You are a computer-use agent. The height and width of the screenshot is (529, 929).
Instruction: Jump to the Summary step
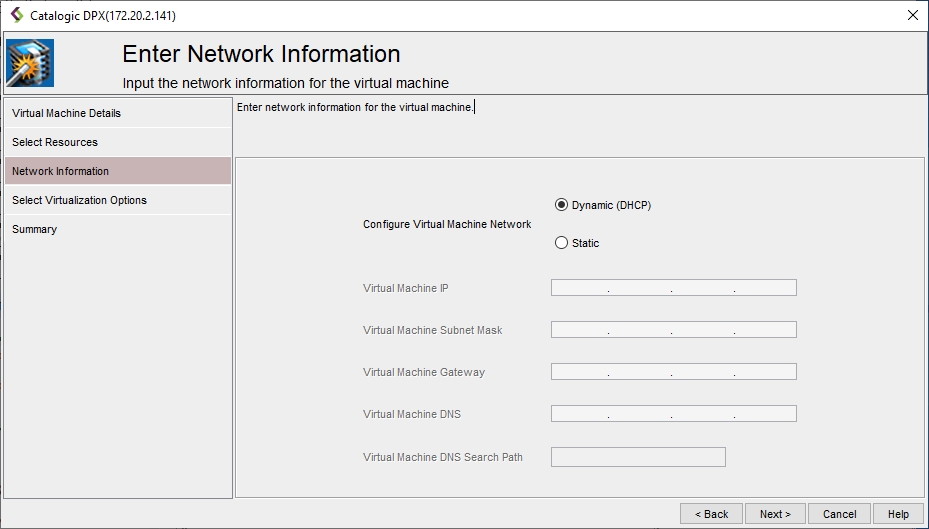coord(34,229)
